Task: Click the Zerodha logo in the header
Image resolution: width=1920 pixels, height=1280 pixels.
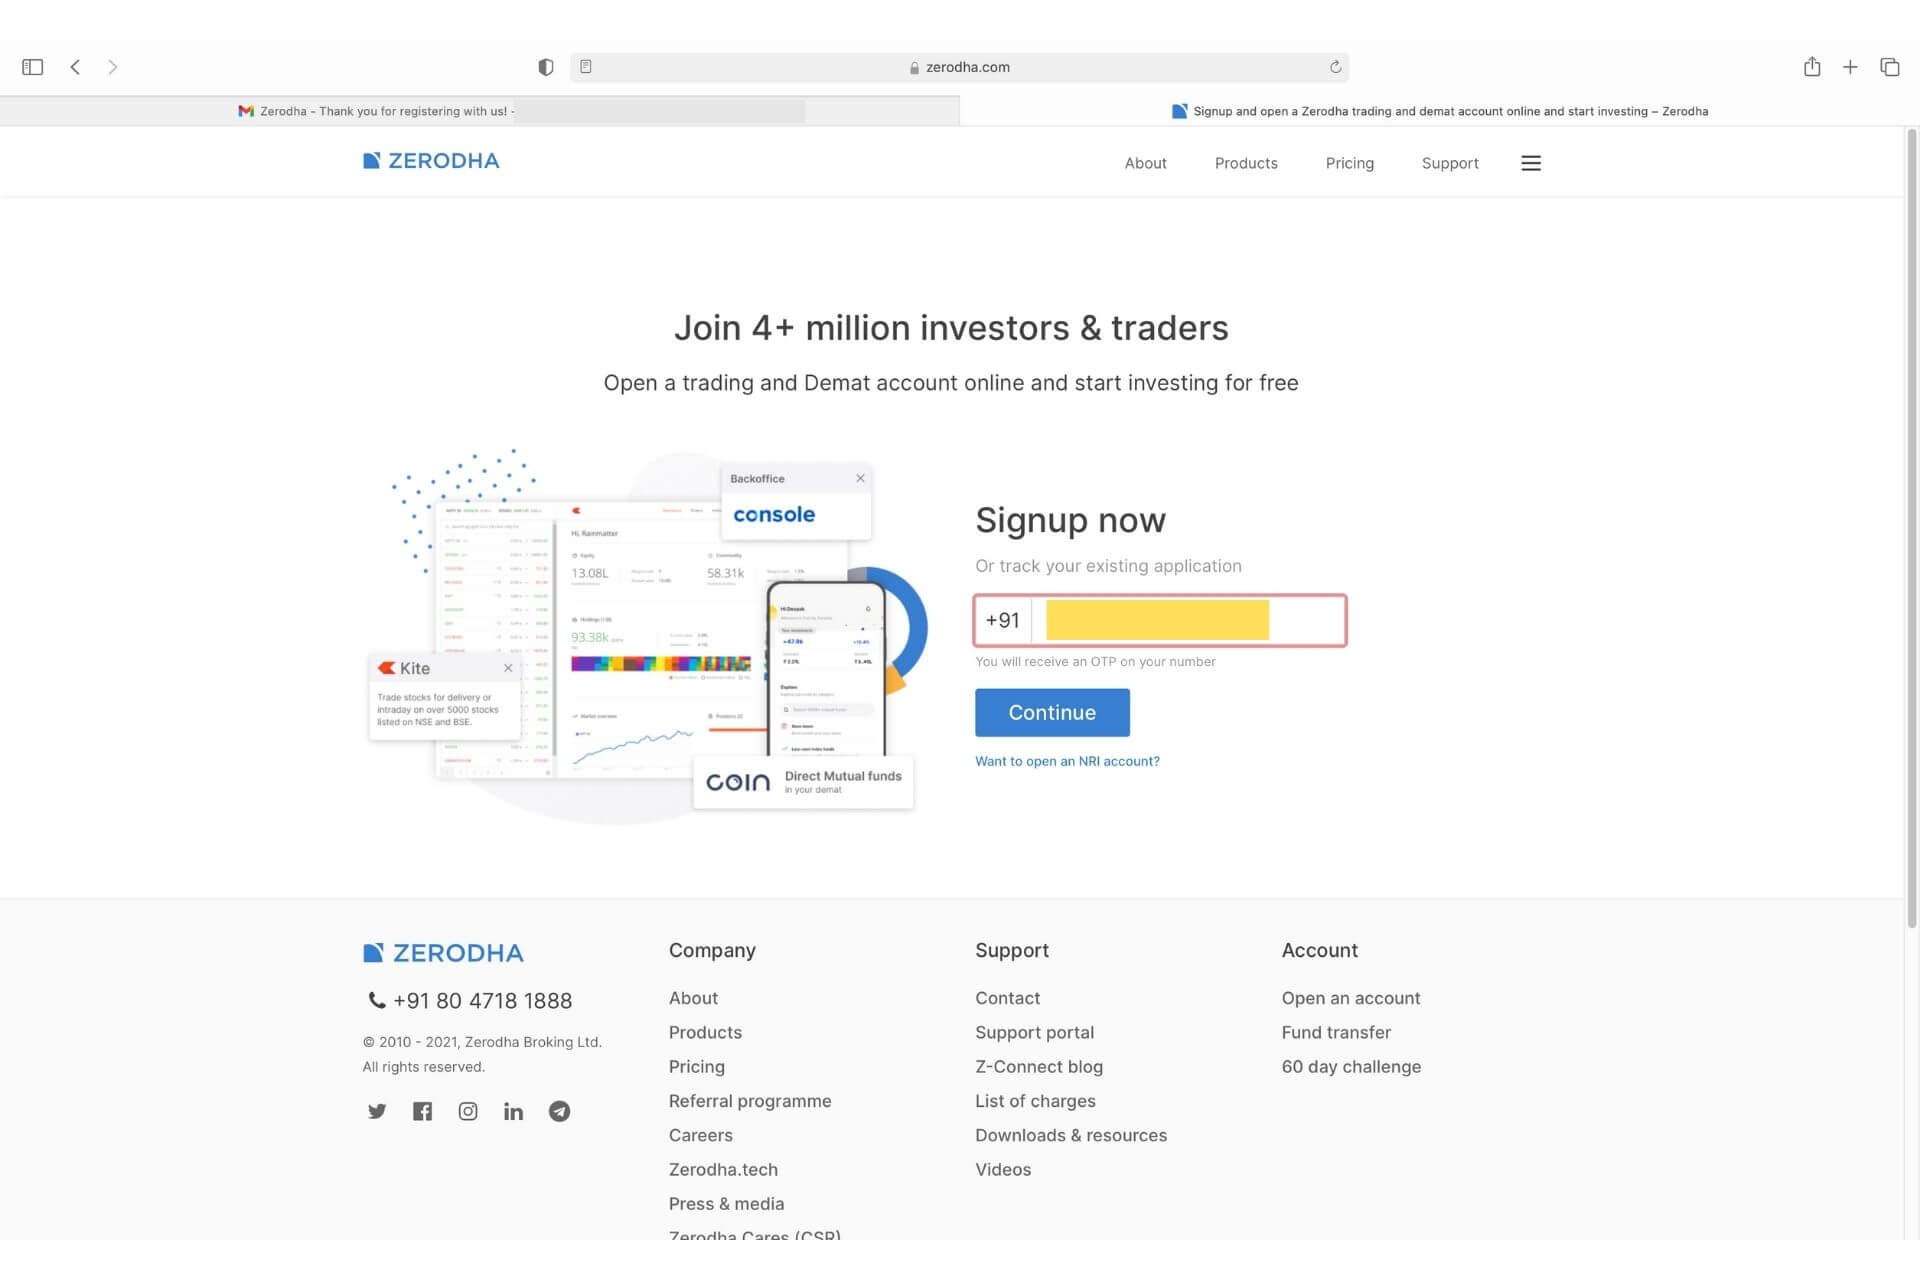Action: 431,160
